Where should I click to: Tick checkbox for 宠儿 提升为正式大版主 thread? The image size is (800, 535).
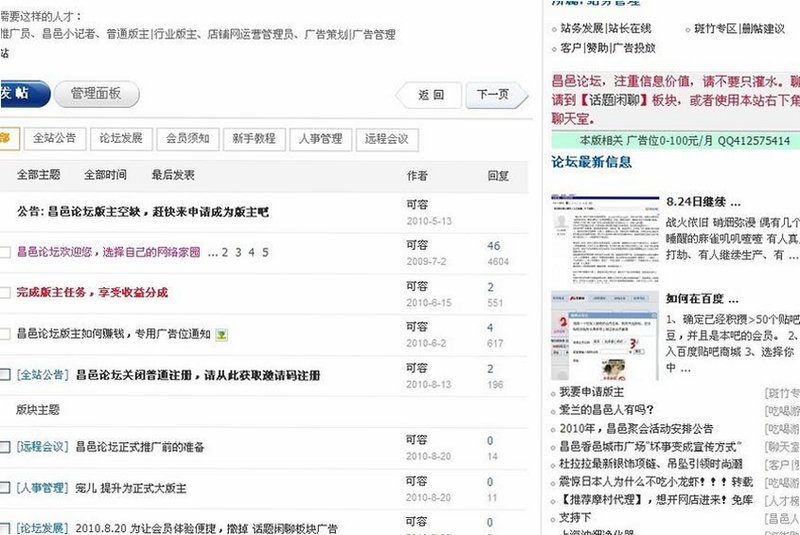(5, 488)
